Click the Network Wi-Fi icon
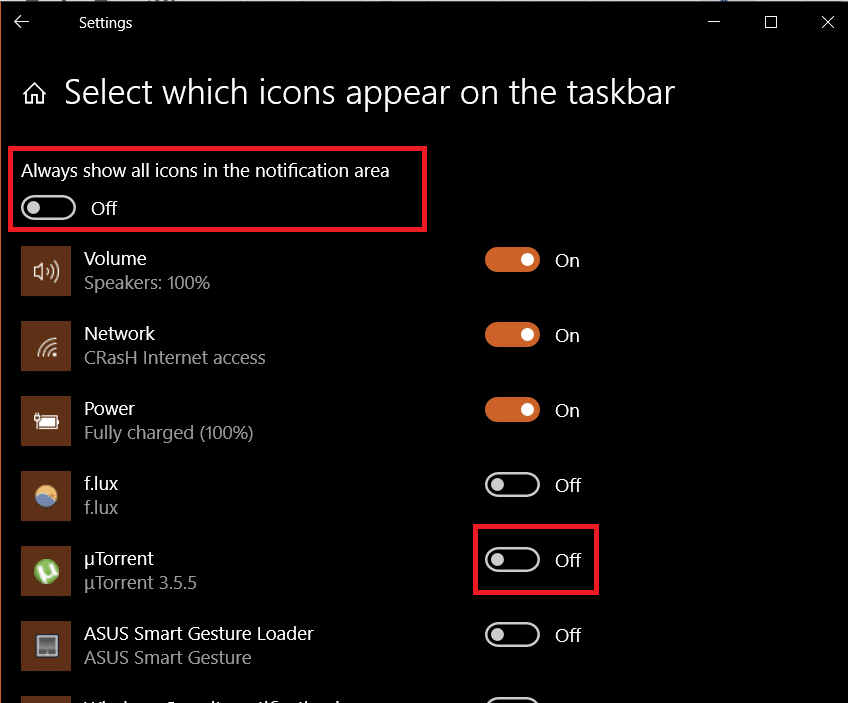 [x=46, y=346]
